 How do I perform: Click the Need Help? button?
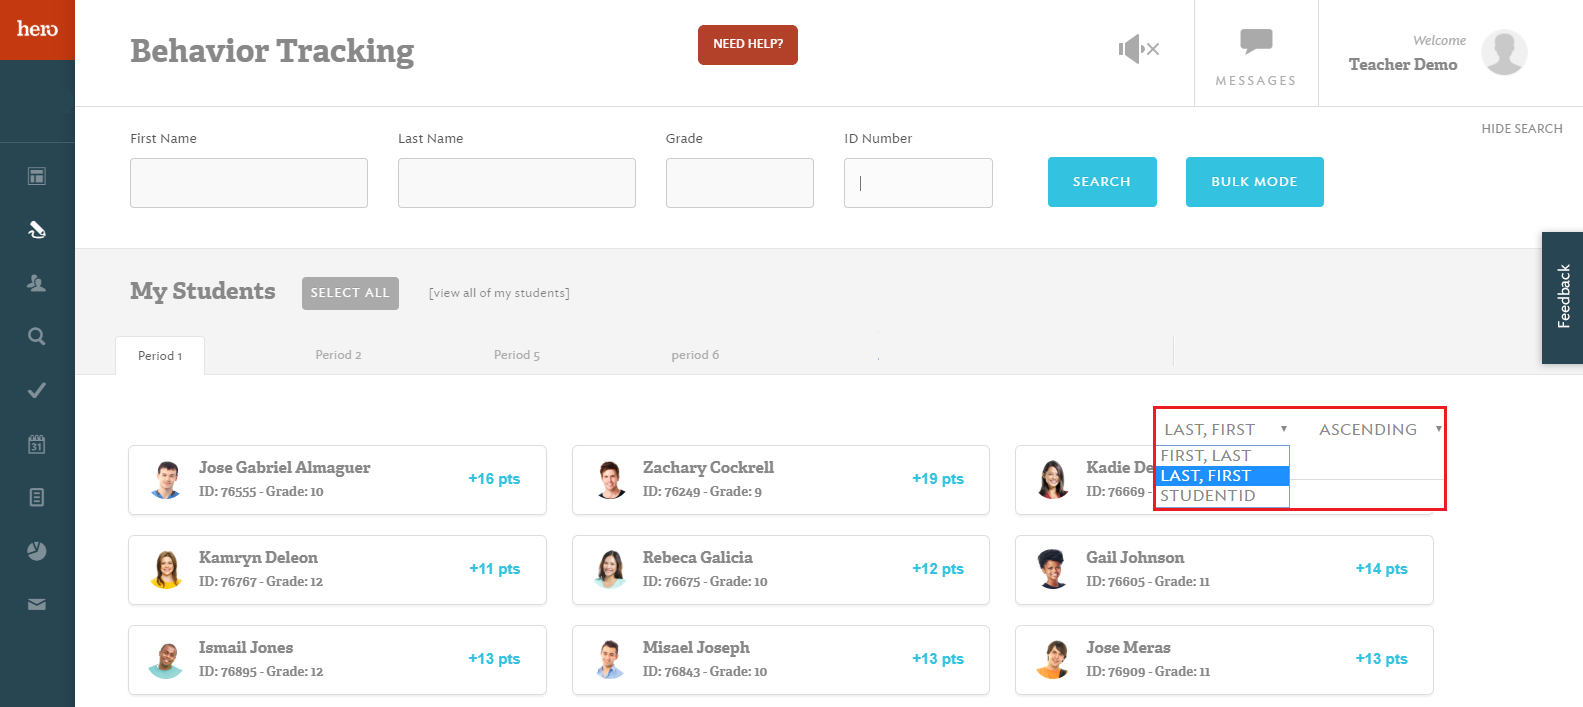(748, 45)
